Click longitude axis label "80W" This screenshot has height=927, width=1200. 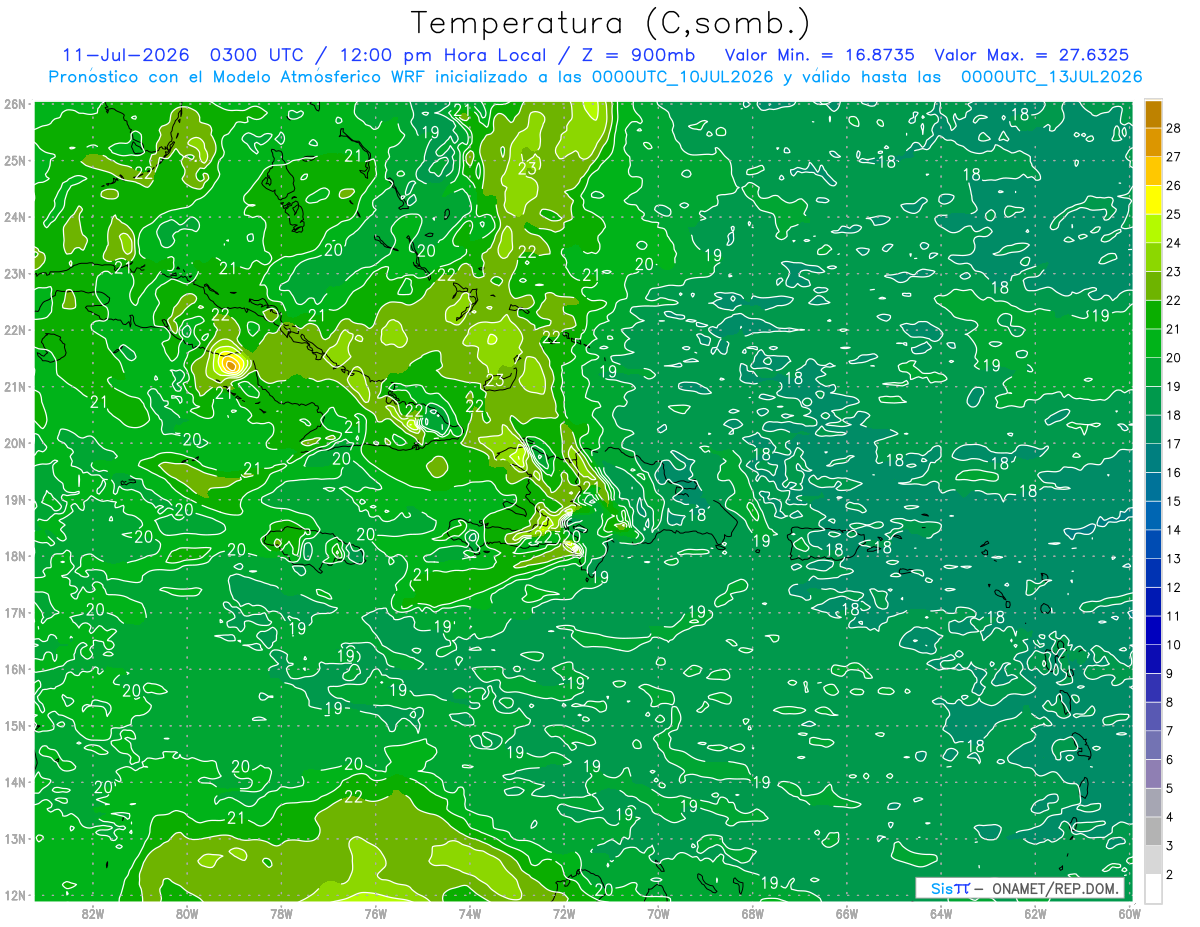click(x=187, y=913)
